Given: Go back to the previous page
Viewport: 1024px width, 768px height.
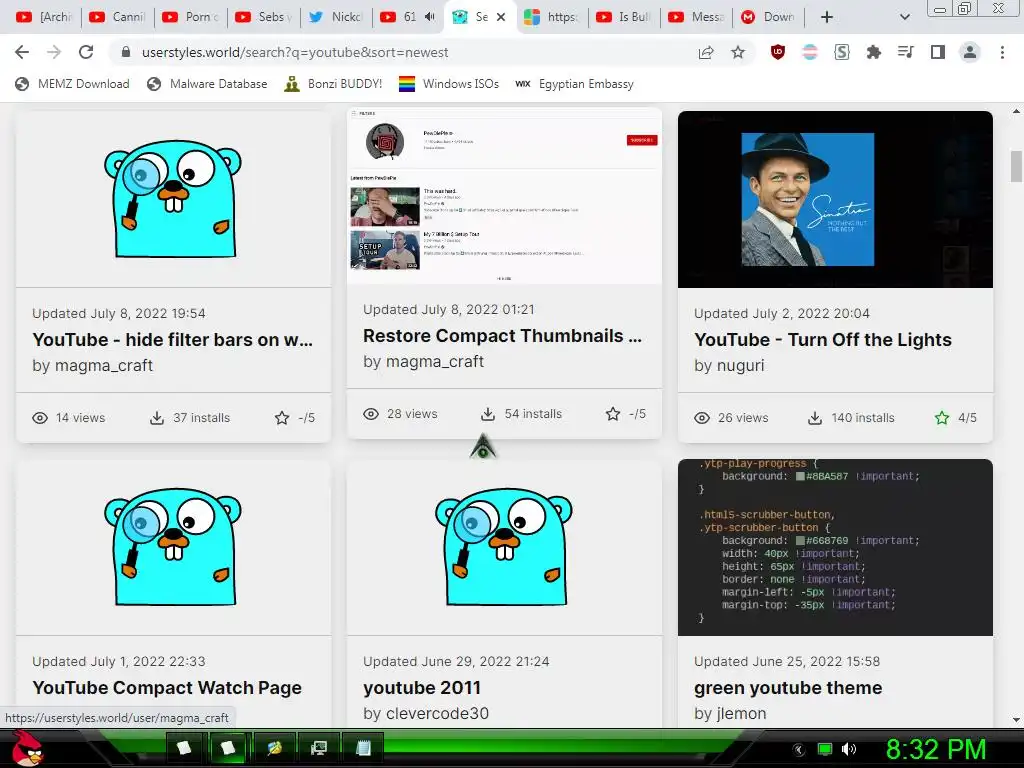Looking at the screenshot, I should [22, 52].
